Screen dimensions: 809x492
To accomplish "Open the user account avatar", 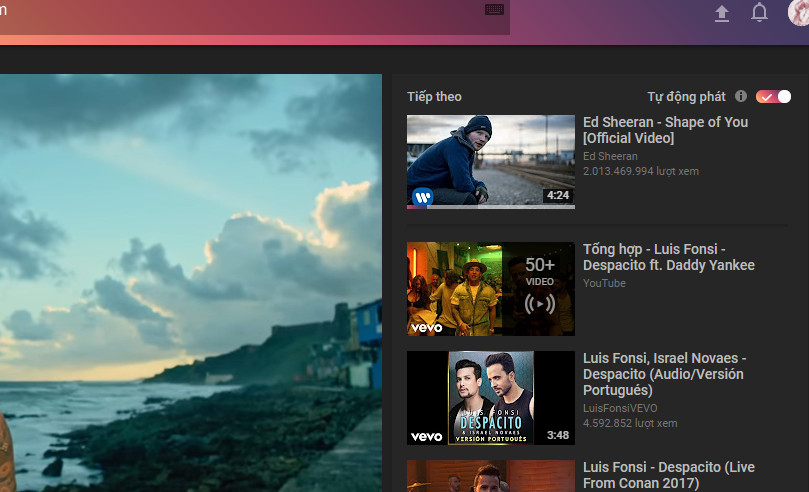I will coord(798,12).
